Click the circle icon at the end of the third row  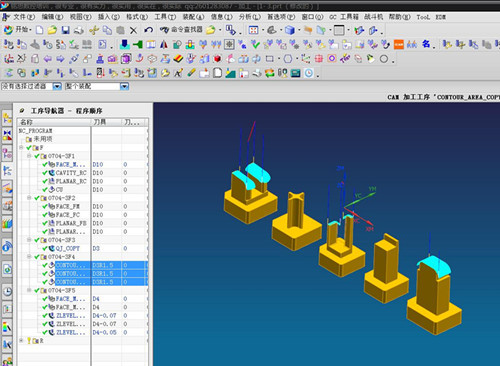[x=384, y=59]
